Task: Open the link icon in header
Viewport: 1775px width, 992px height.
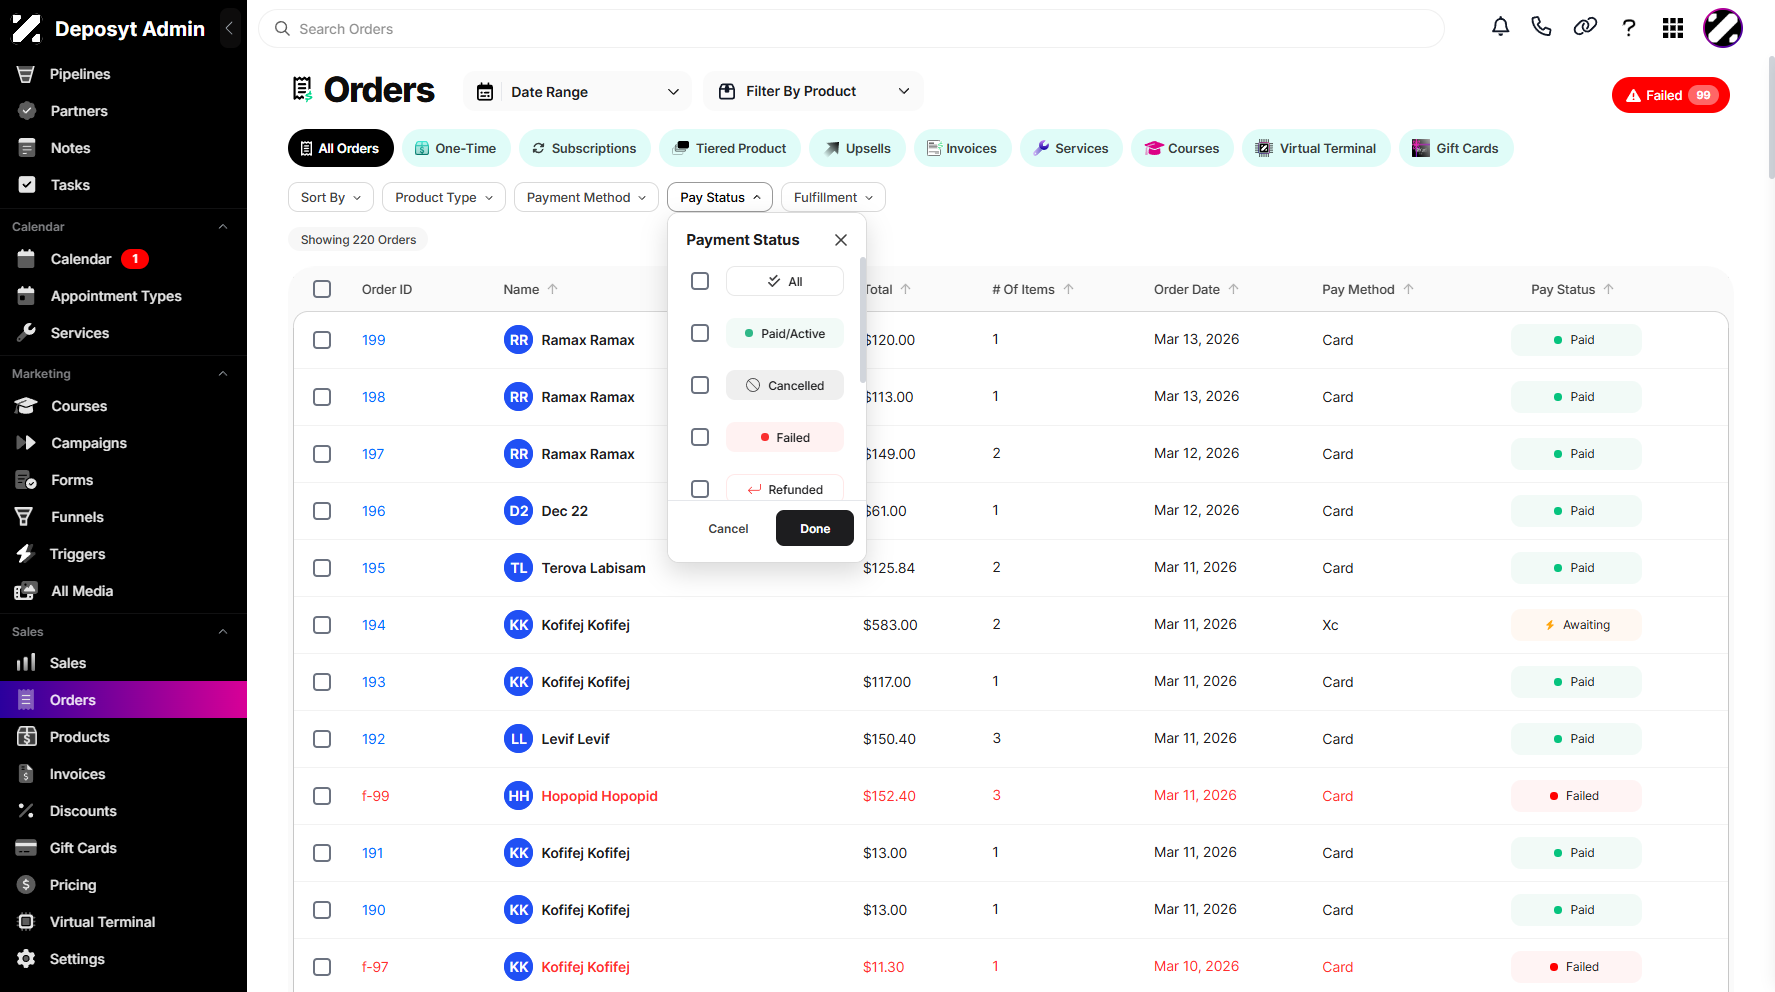Action: [x=1585, y=27]
